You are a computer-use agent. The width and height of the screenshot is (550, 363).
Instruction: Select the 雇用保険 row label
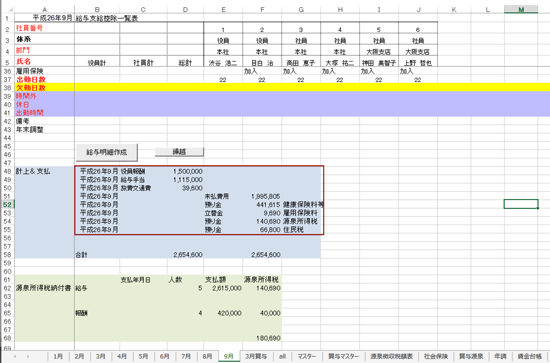coord(45,71)
